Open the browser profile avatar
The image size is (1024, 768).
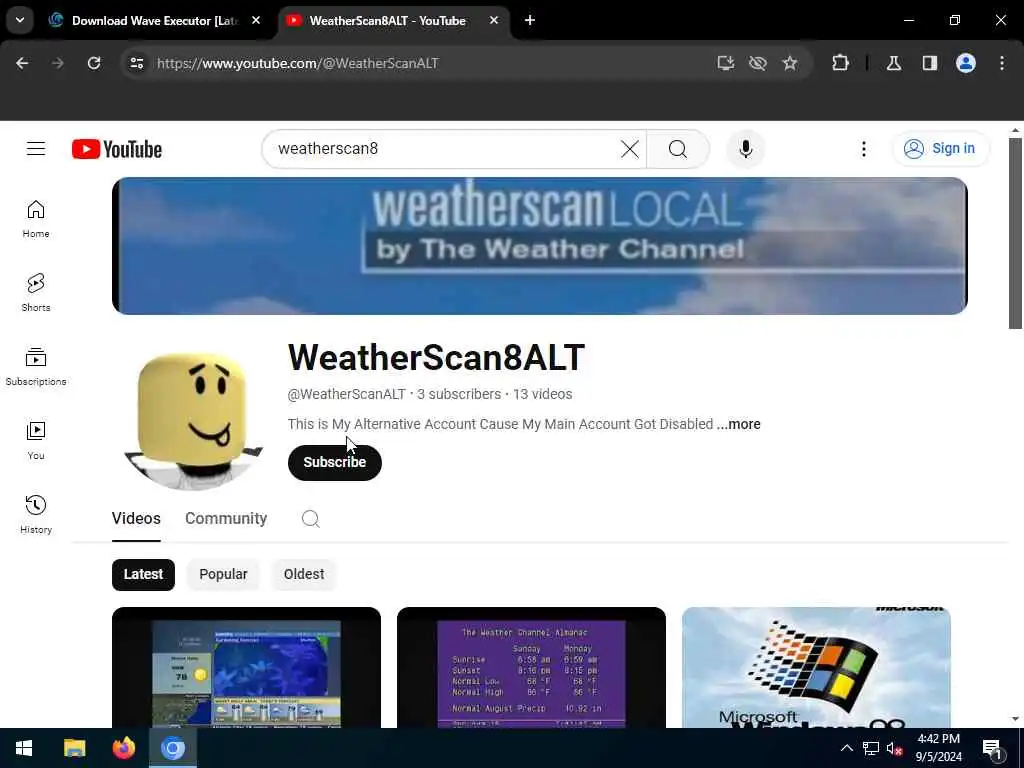pos(966,63)
